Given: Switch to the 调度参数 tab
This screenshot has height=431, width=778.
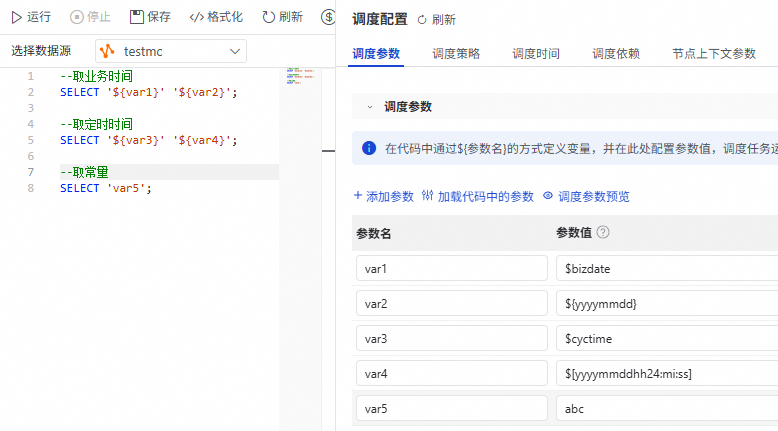Looking at the screenshot, I should point(376,54).
